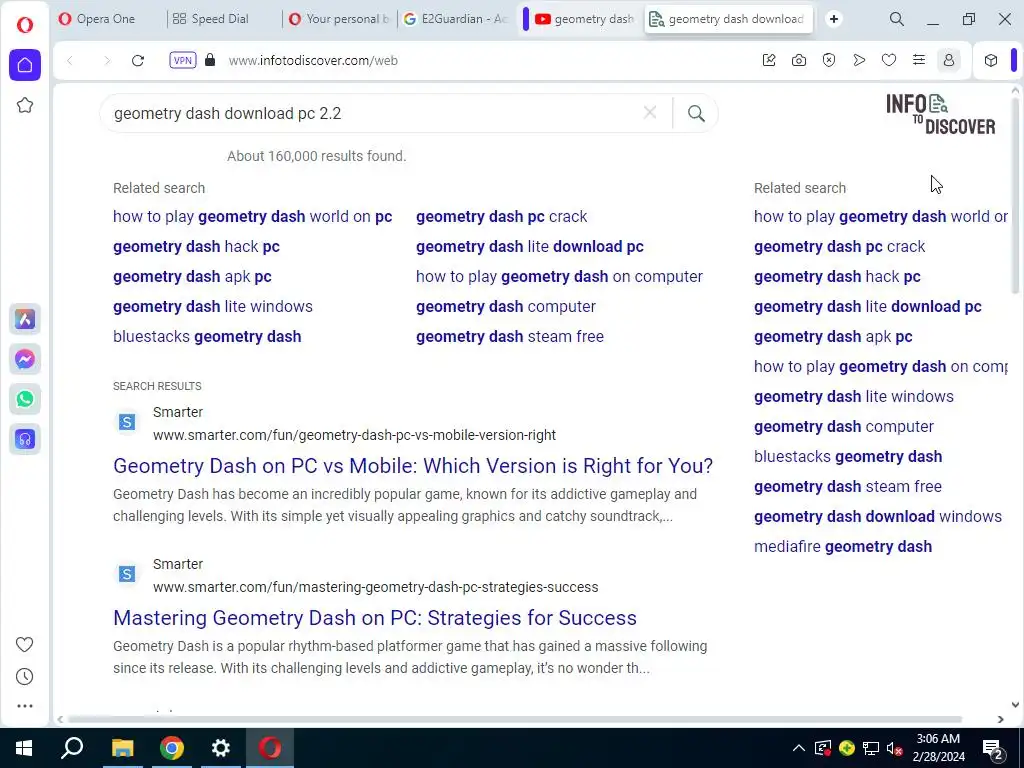Launch Chrome from the taskbar
The width and height of the screenshot is (1024, 768).
click(172, 748)
